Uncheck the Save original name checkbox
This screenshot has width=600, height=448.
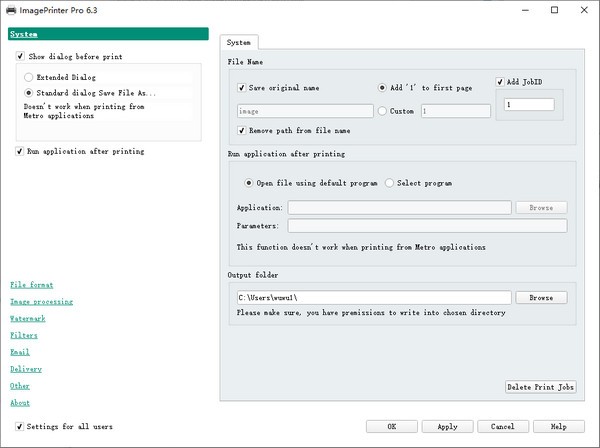click(241, 88)
